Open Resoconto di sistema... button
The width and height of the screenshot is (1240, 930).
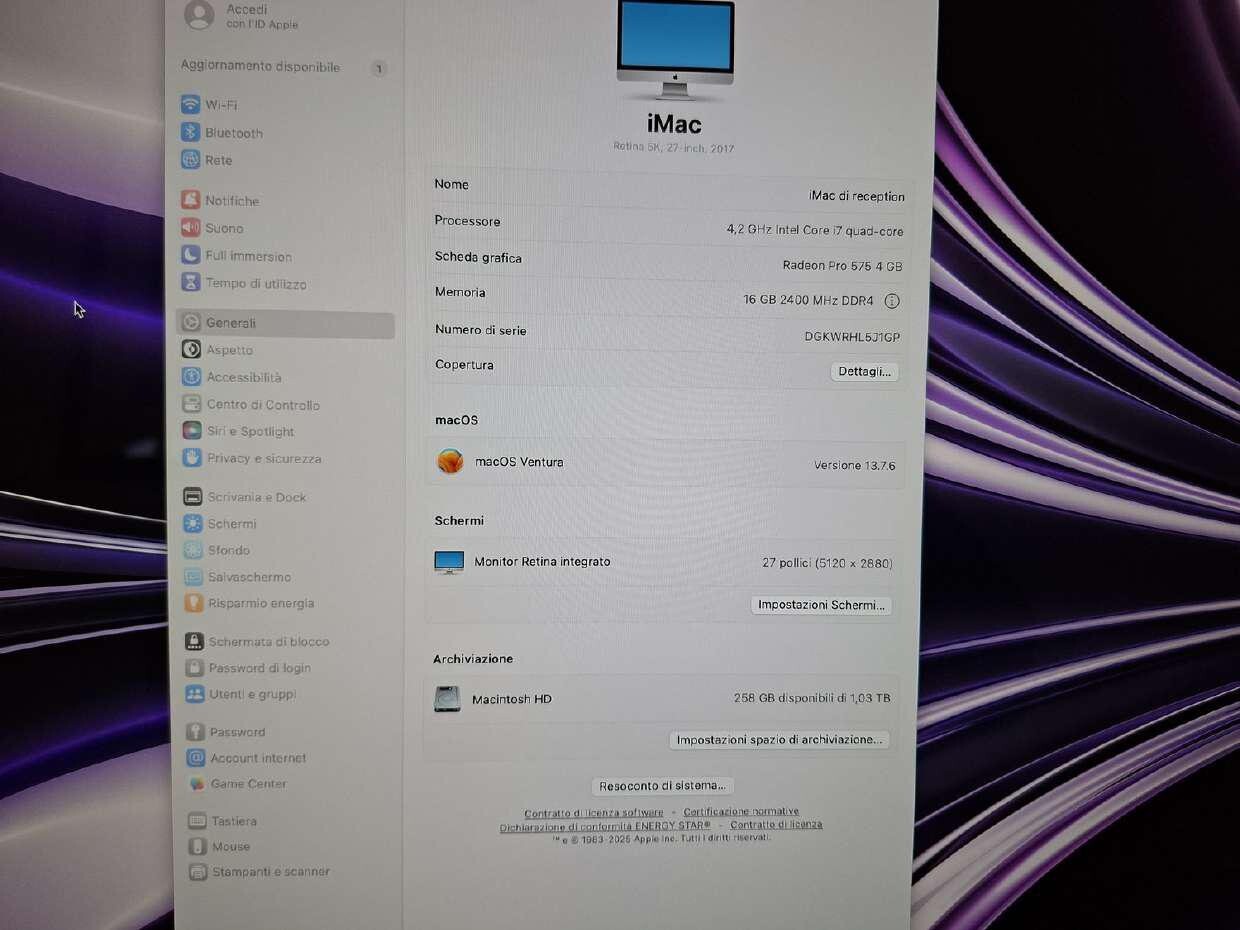click(x=664, y=786)
